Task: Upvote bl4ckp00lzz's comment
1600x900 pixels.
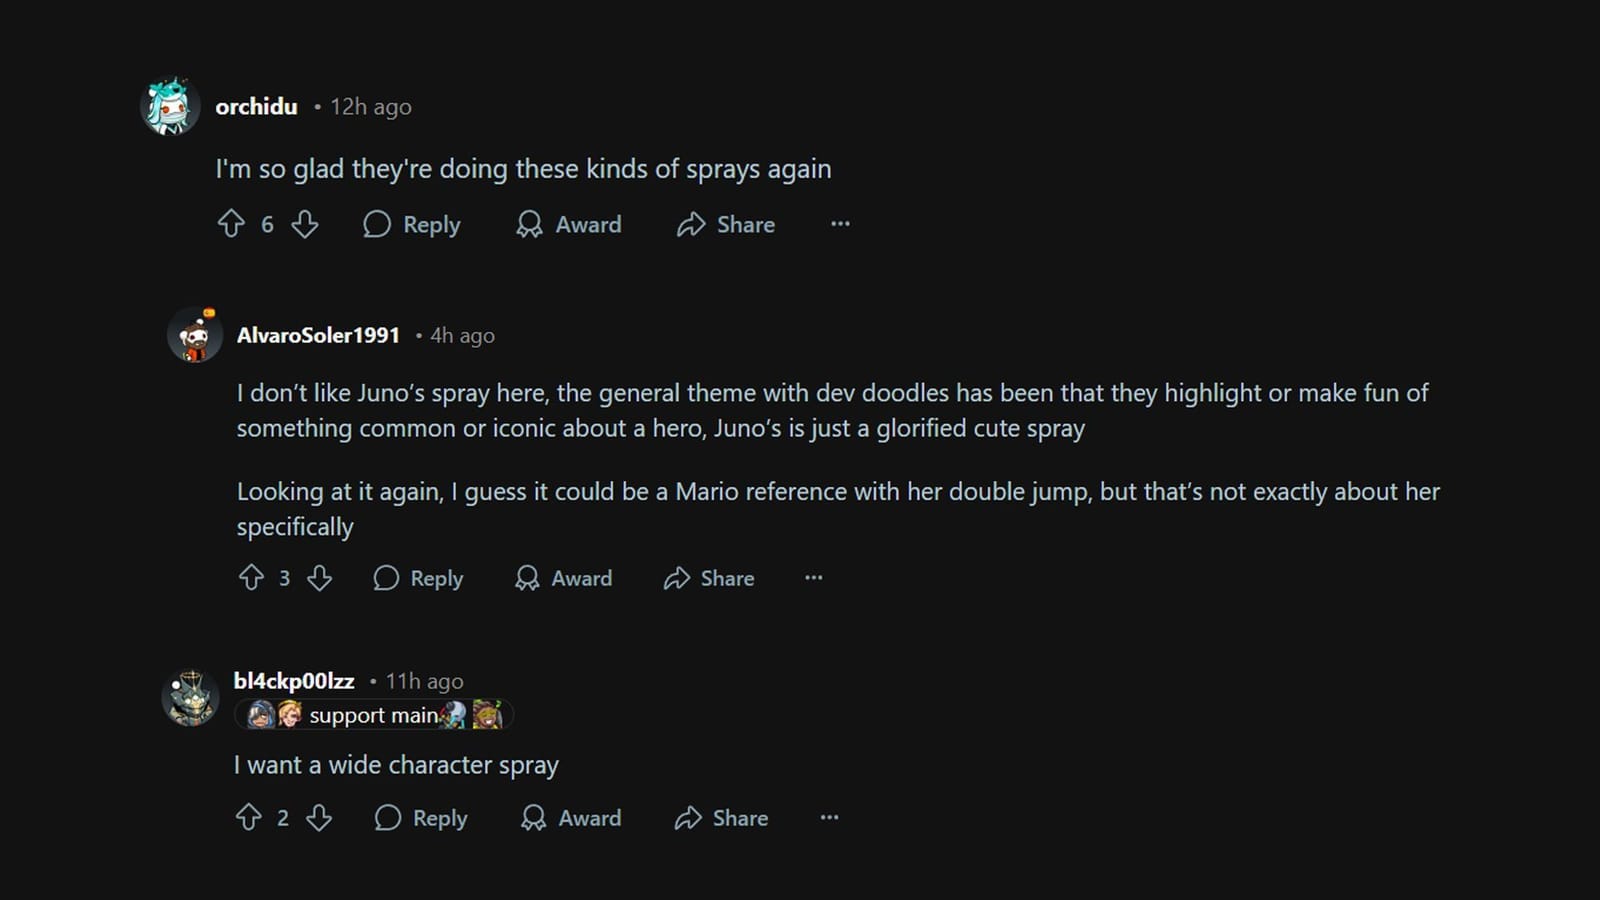Action: click(x=249, y=818)
